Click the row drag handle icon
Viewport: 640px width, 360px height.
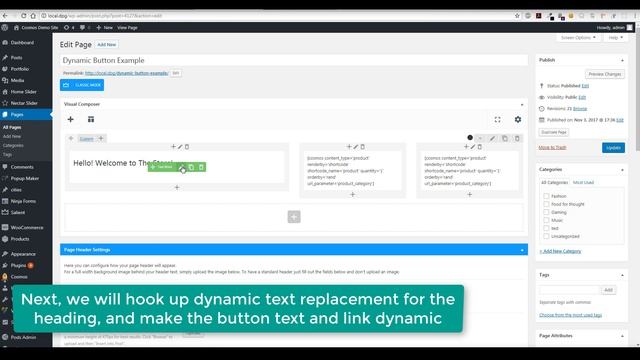tap(71, 138)
